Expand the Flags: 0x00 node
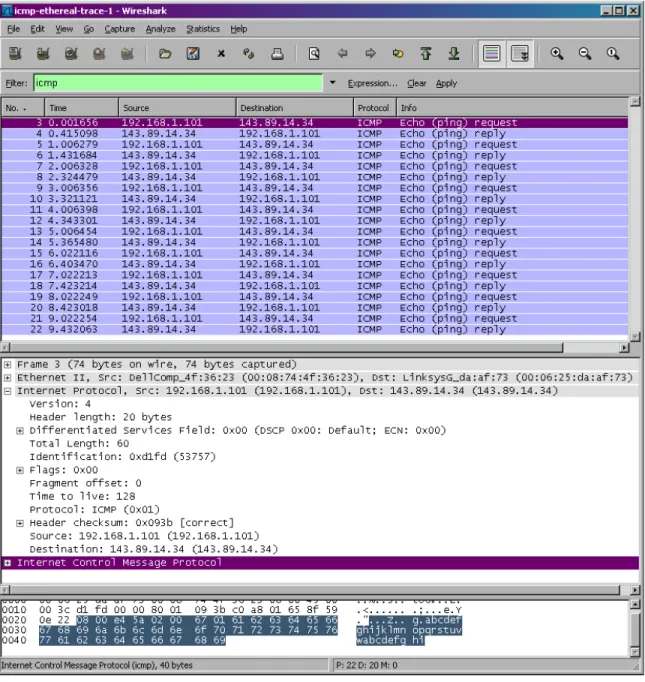Viewport: 645px width, 682px height. pos(20,470)
